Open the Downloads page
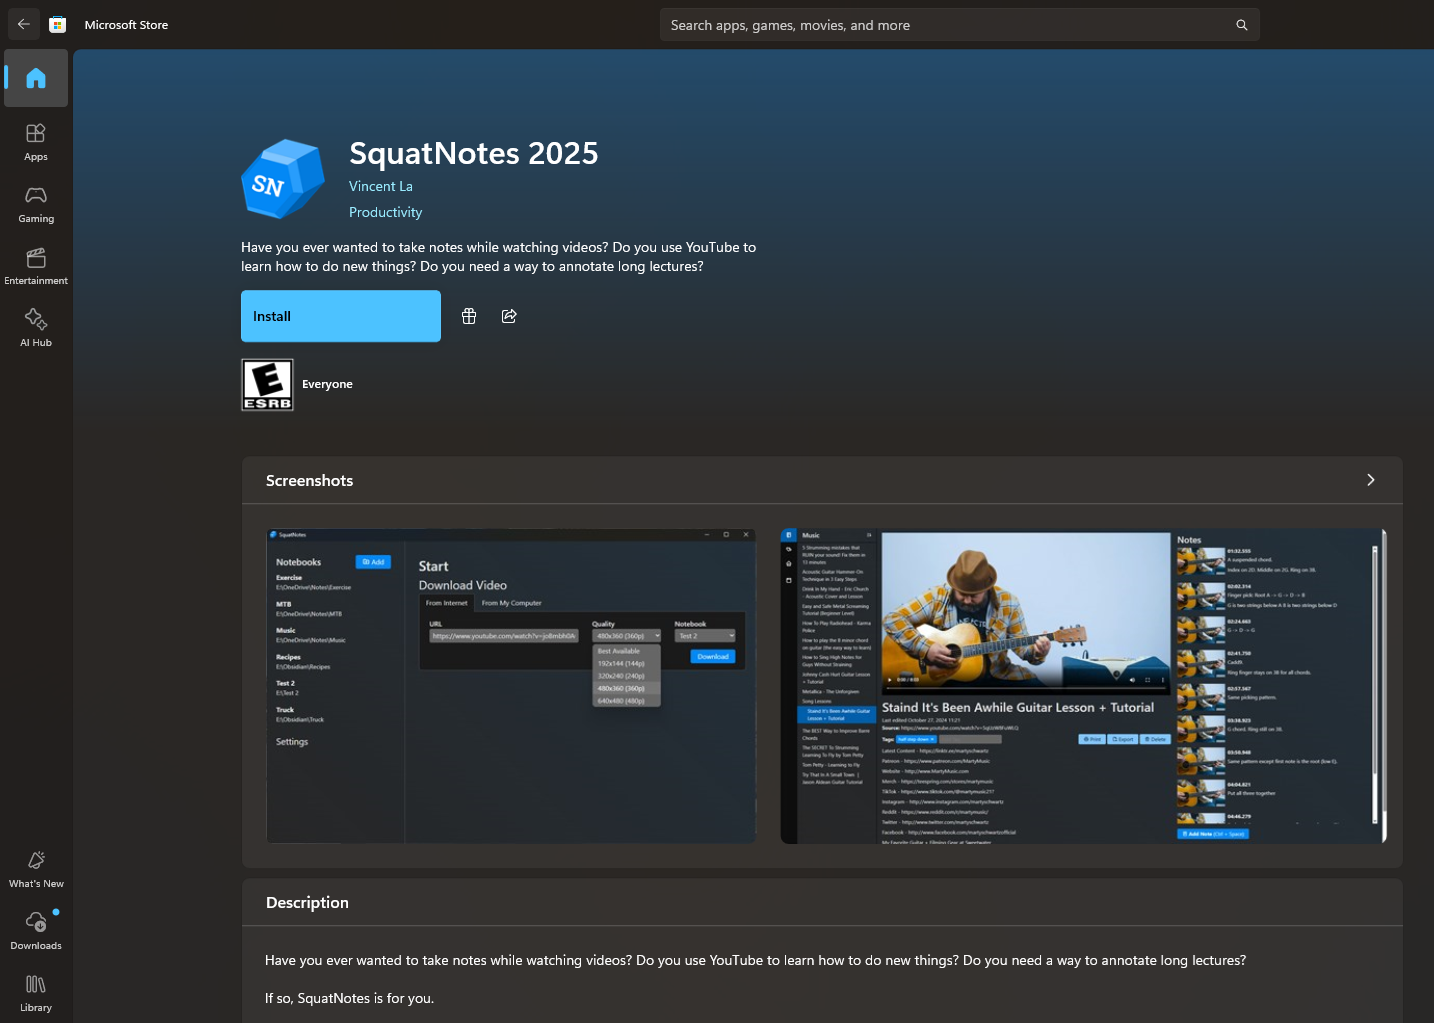Viewport: 1434px width, 1023px height. [x=36, y=931]
